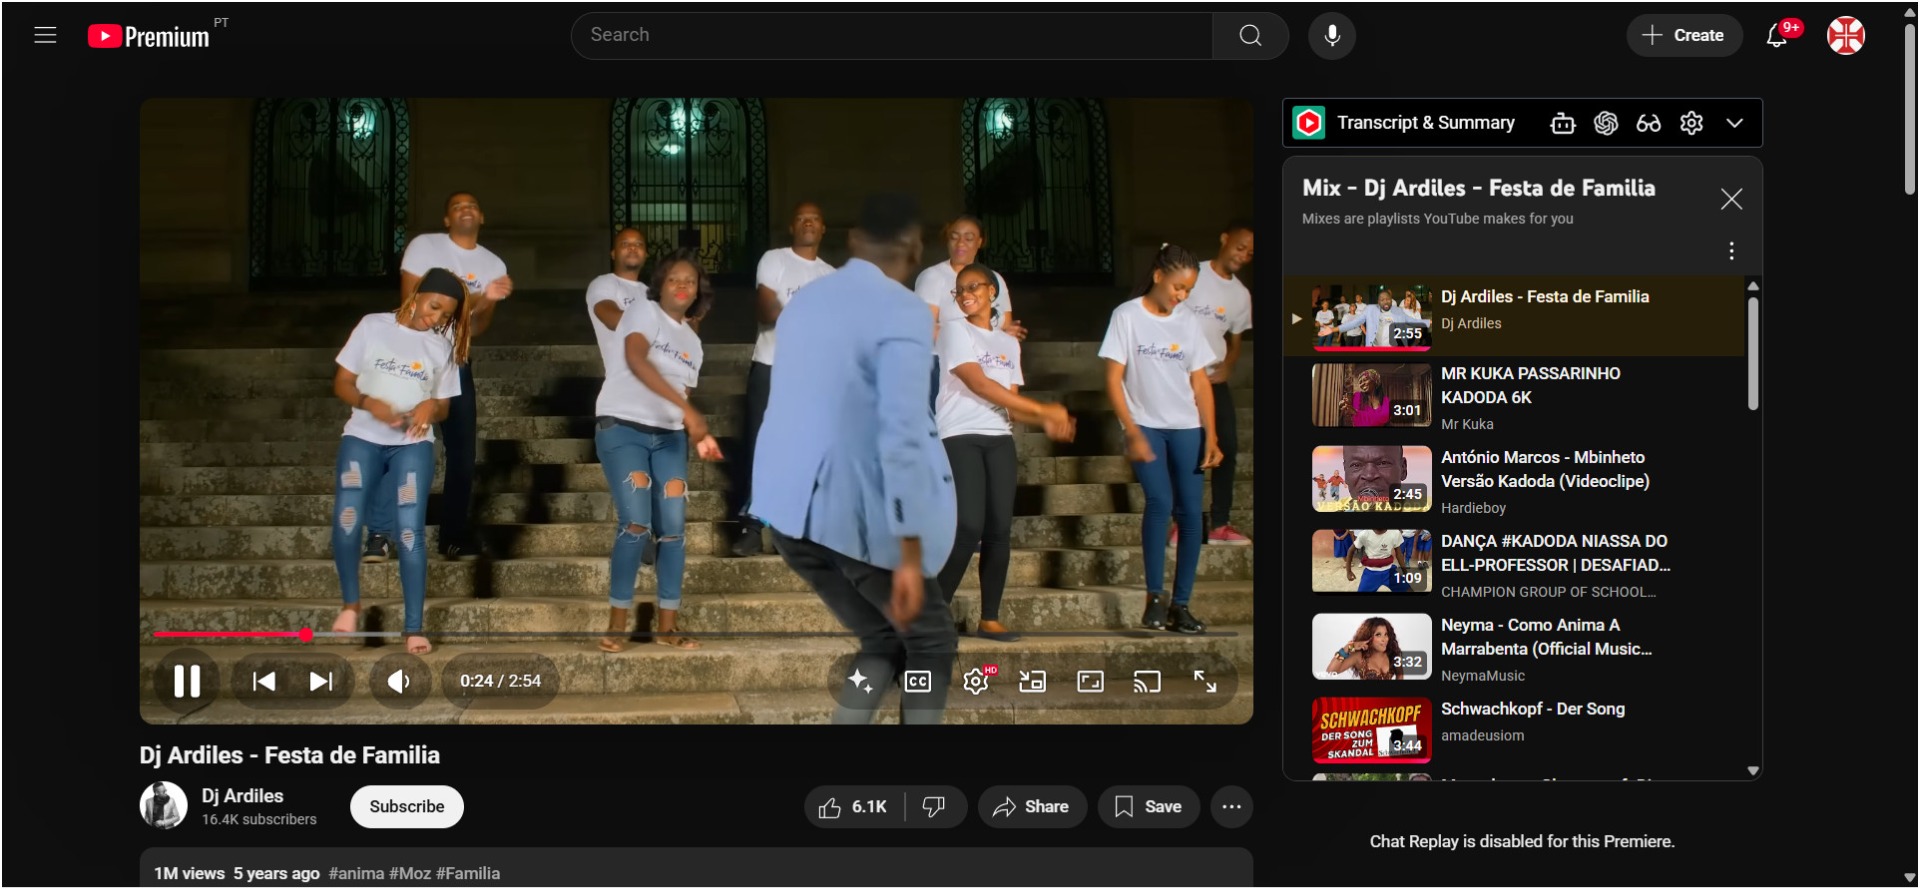Image resolution: width=1920 pixels, height=889 pixels.
Task: Expand the Transcript & Summary chevron
Action: [1734, 123]
